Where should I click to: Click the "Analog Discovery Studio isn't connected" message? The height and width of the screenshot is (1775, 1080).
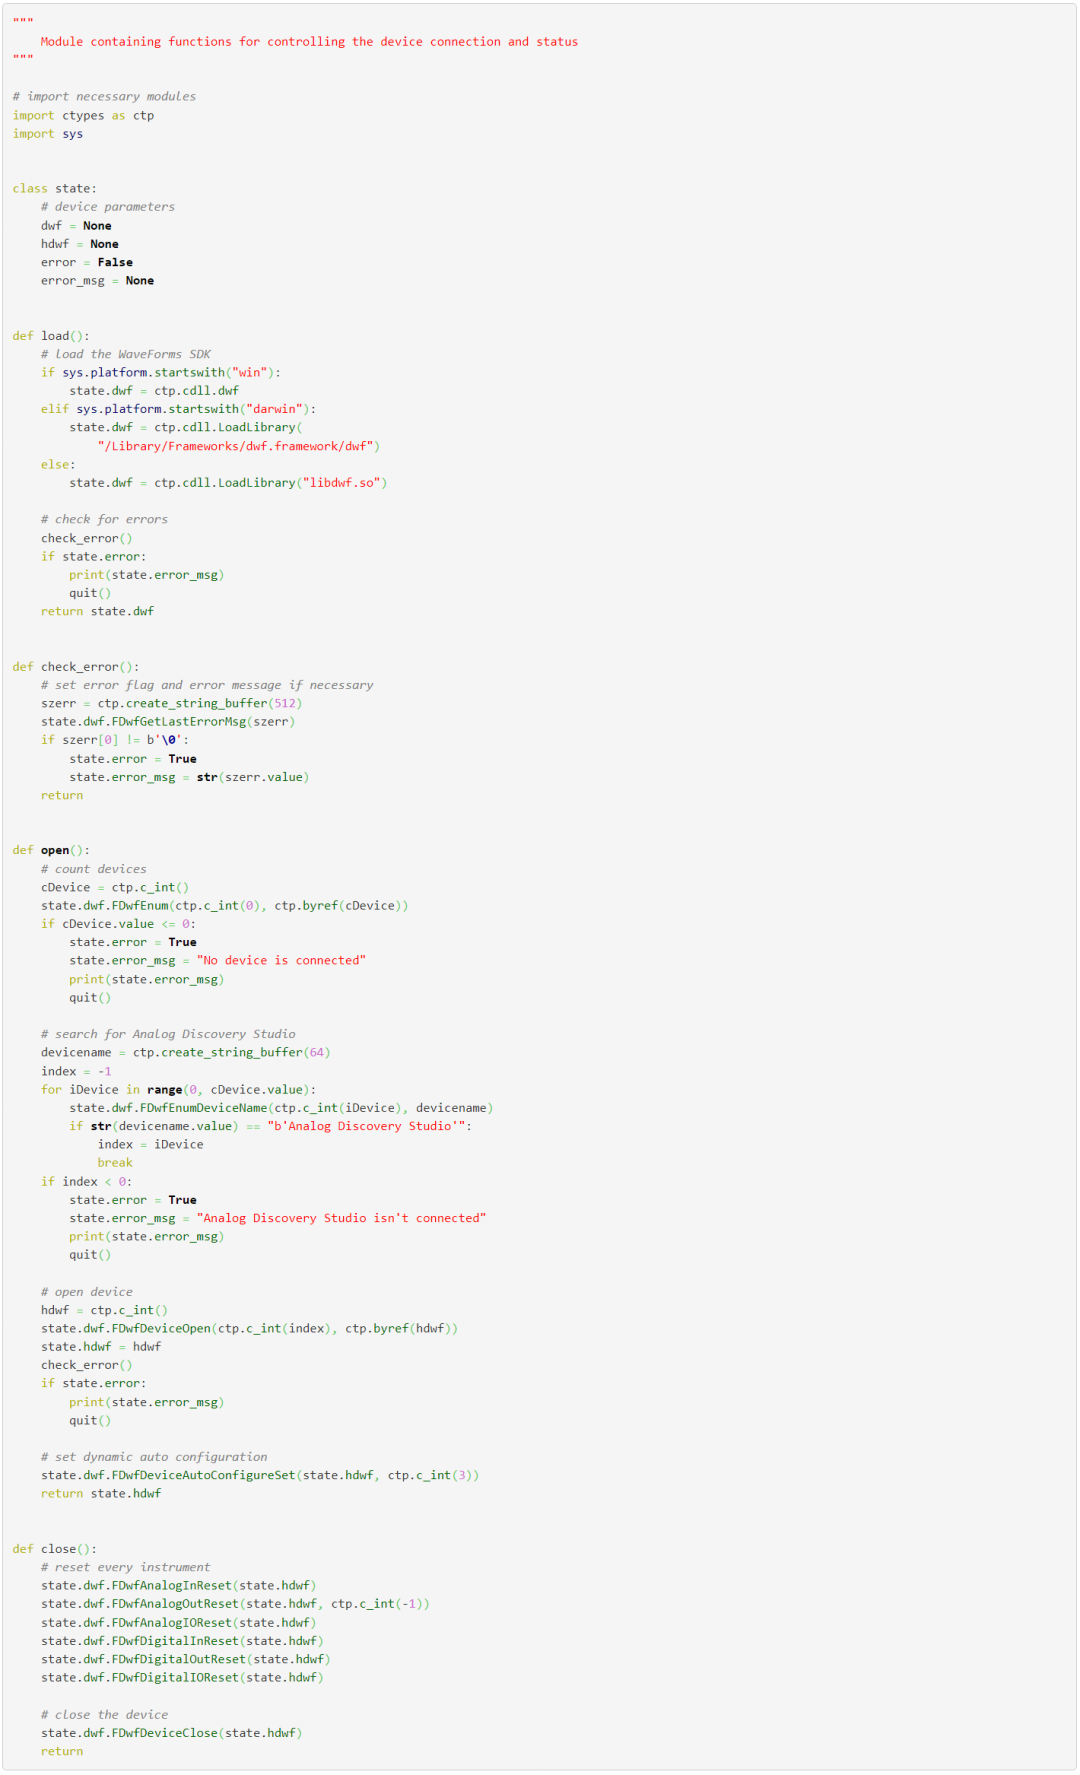pyautogui.click(x=341, y=1218)
